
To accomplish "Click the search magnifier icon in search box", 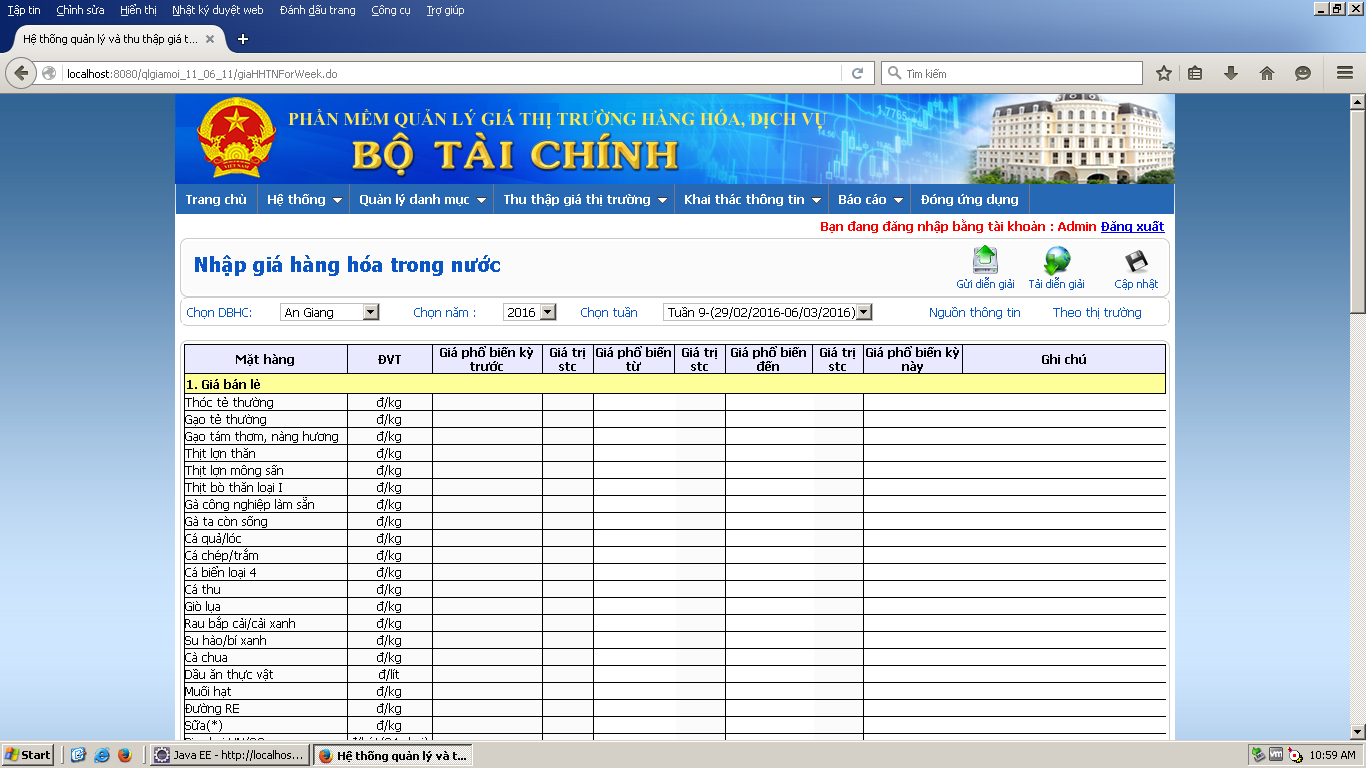I will (893, 73).
